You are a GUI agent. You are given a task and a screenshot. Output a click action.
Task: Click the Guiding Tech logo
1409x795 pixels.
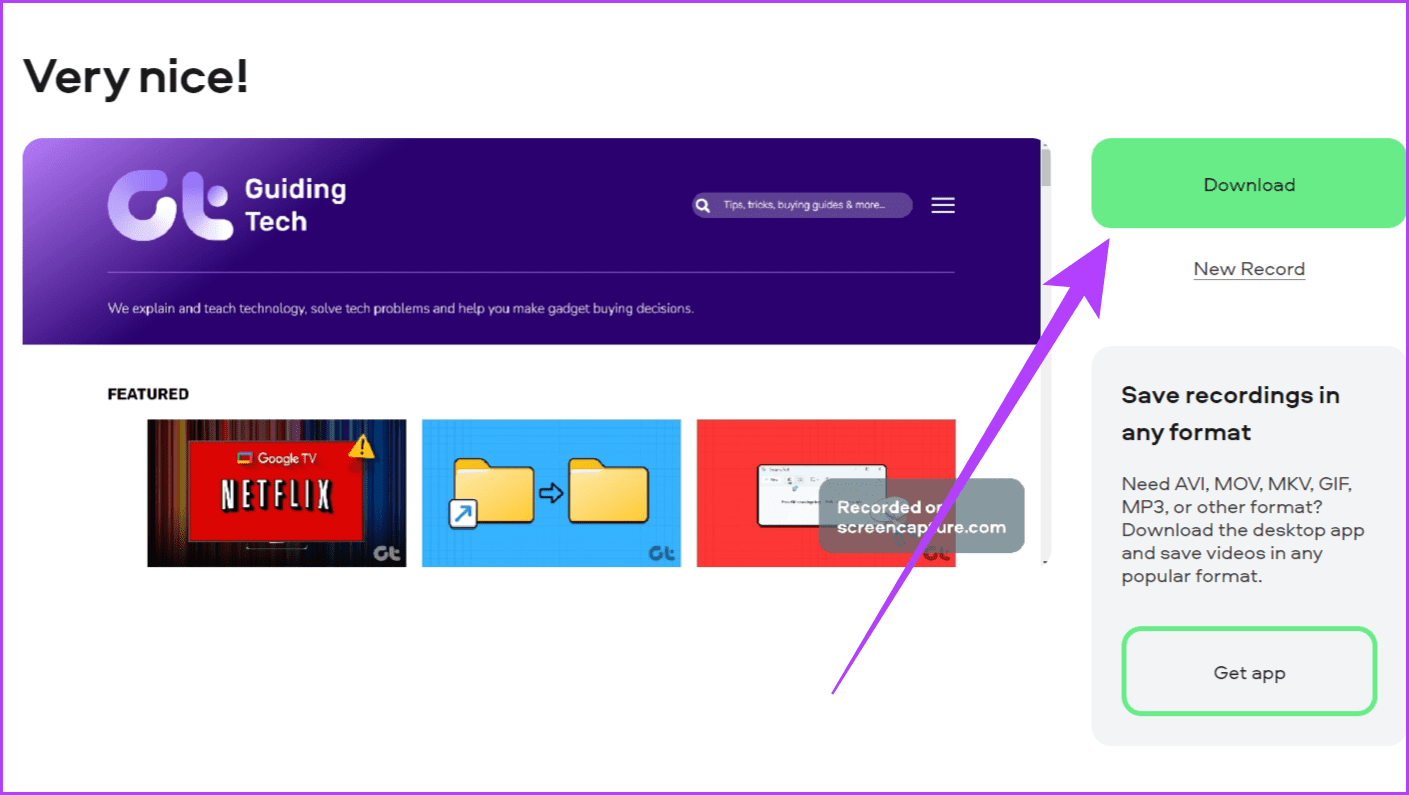point(165,205)
